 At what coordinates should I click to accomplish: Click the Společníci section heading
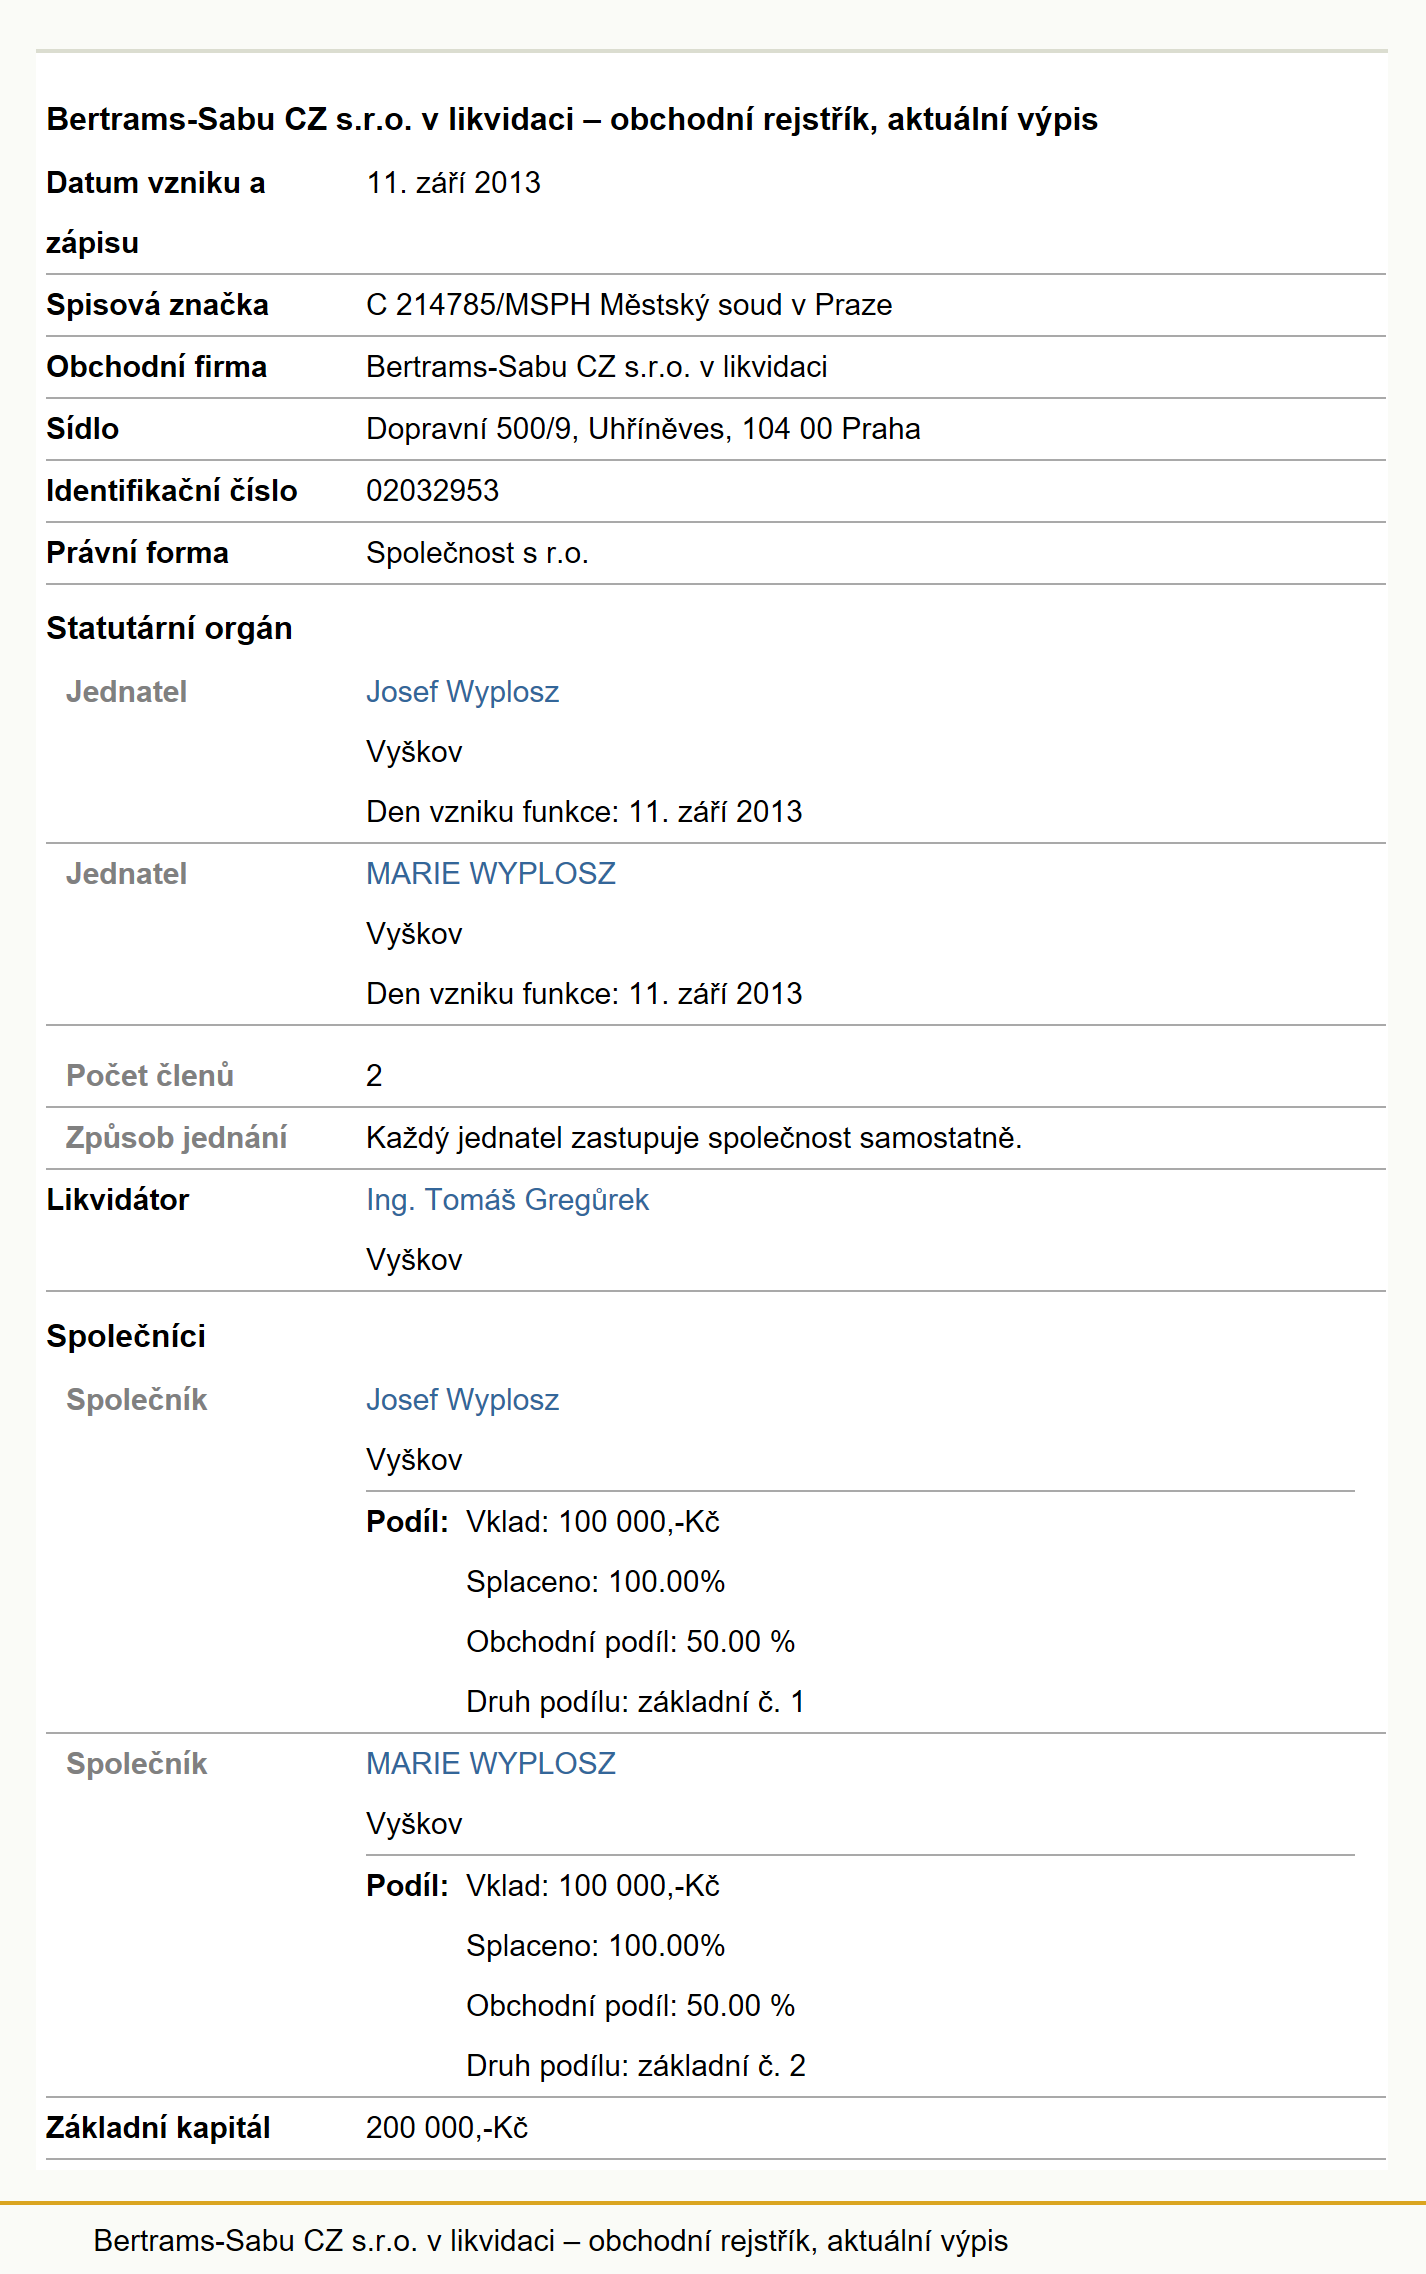[x=126, y=1337]
